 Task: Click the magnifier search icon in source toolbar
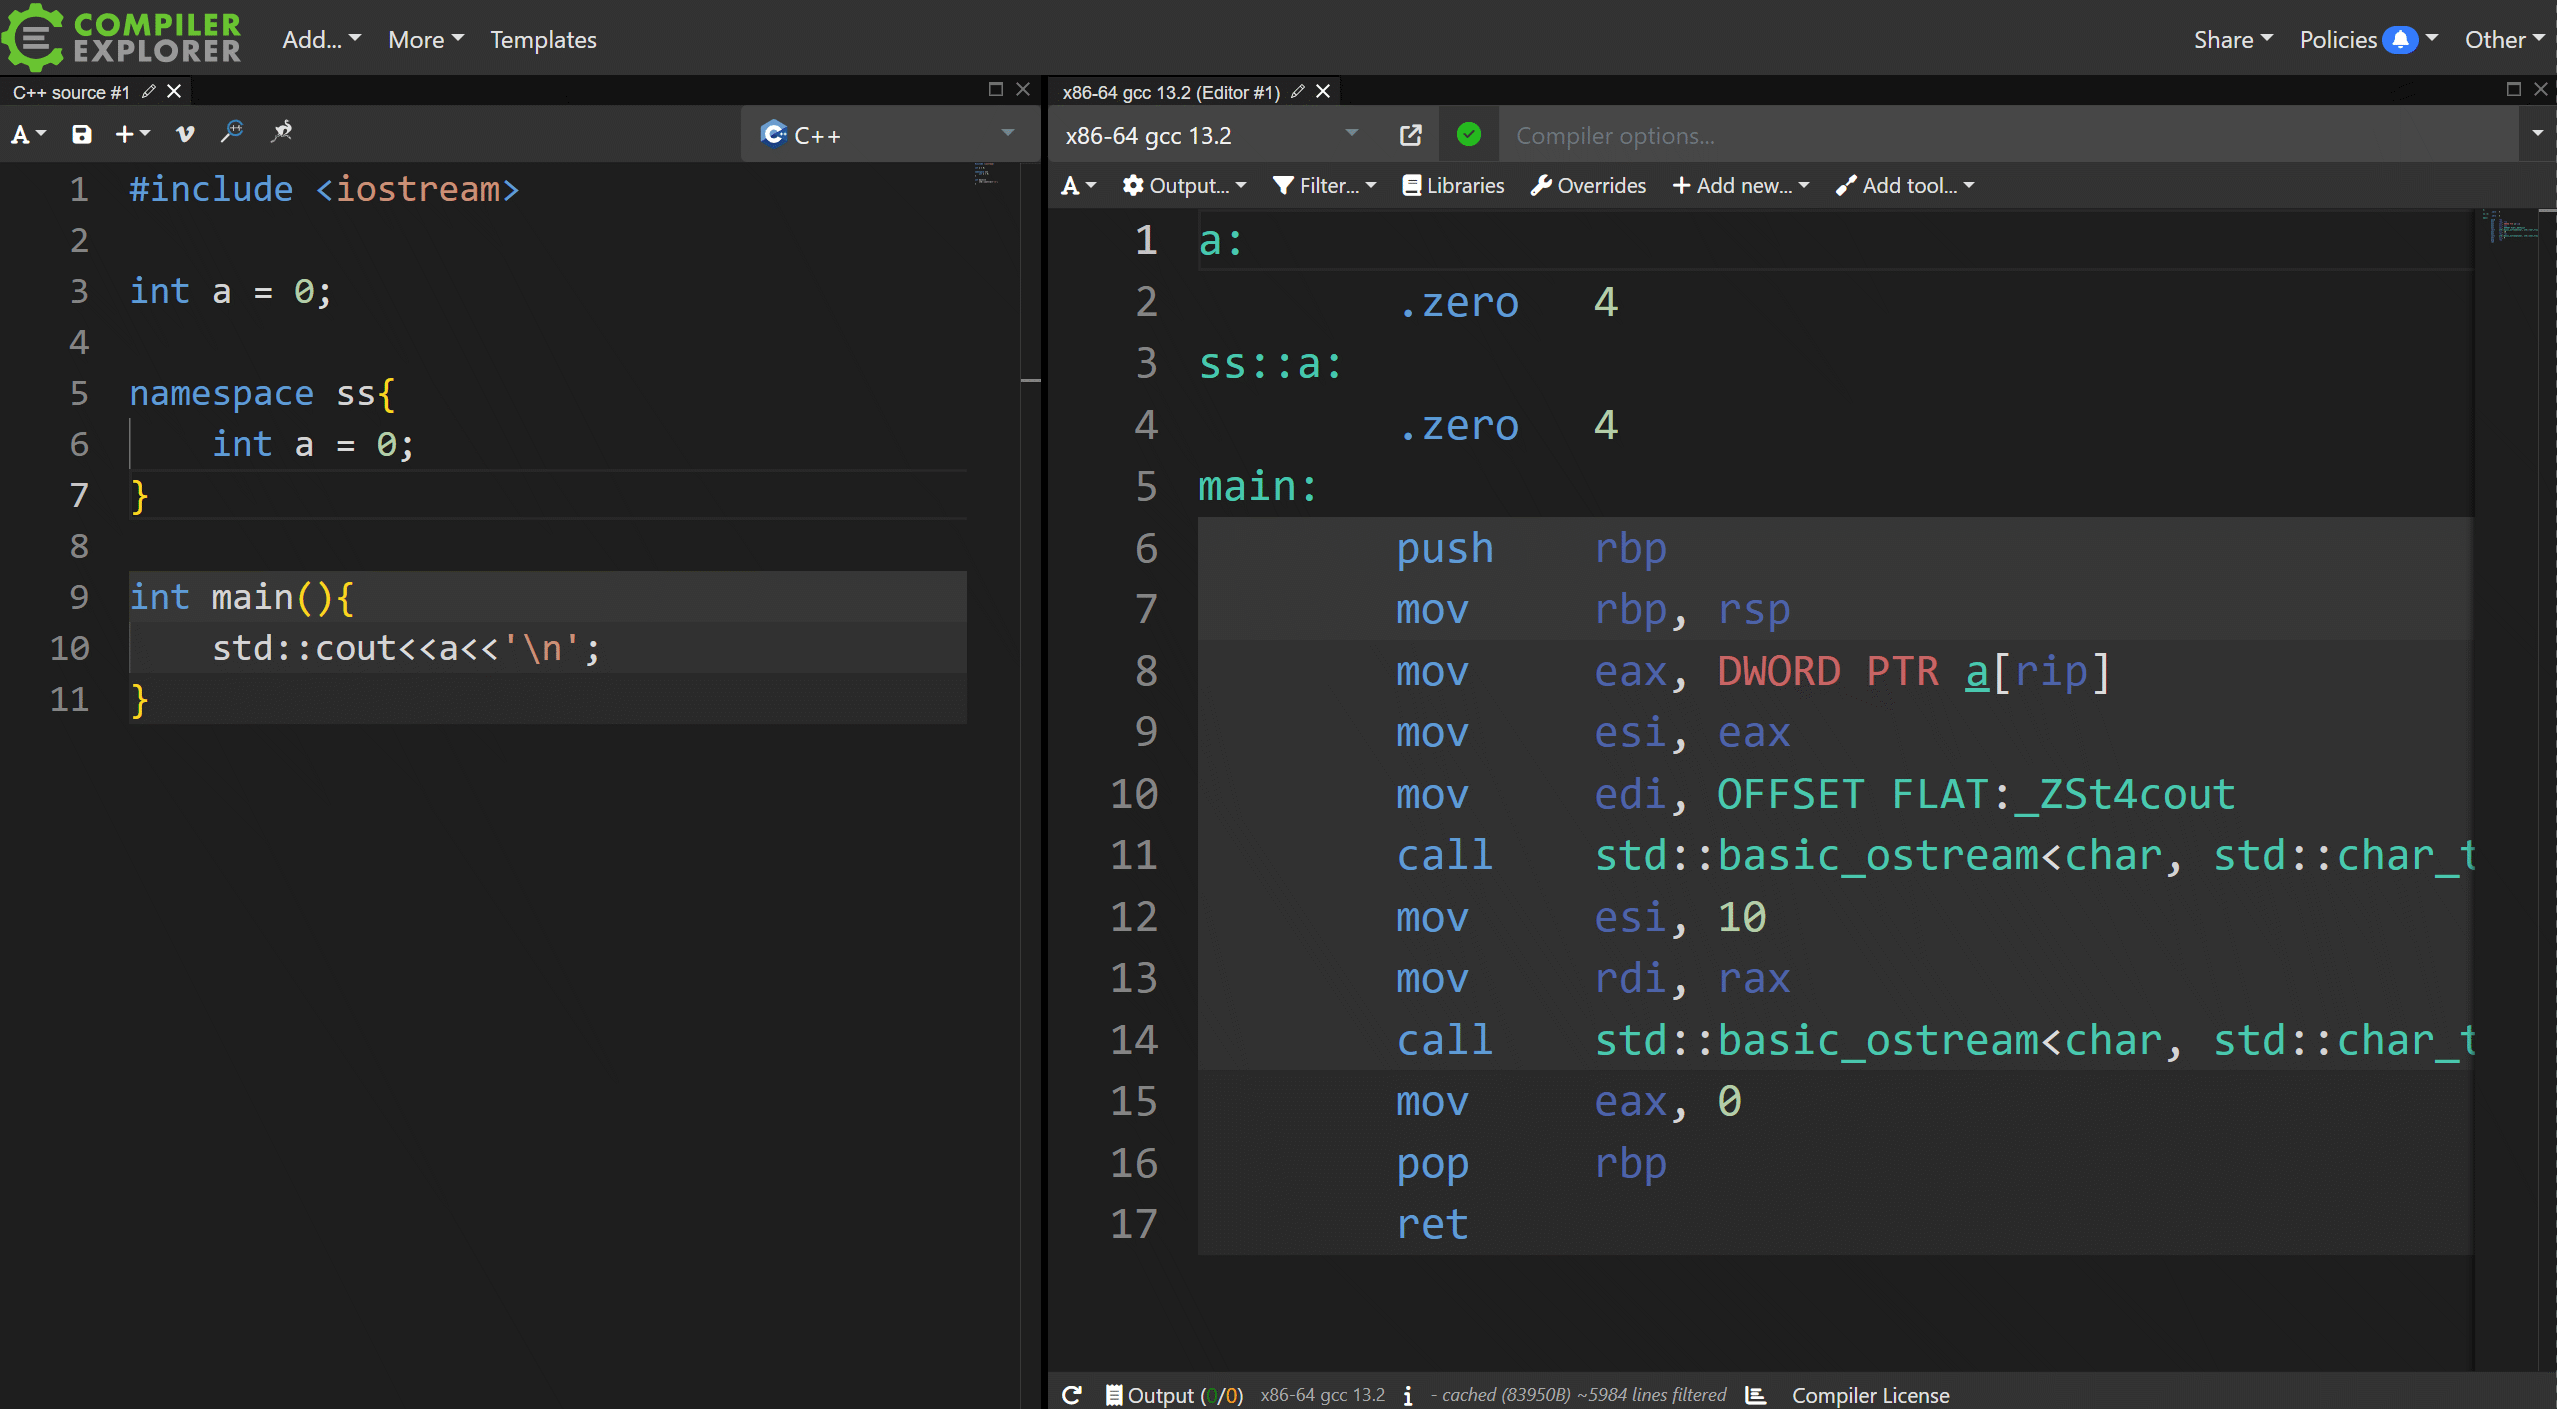tap(232, 132)
